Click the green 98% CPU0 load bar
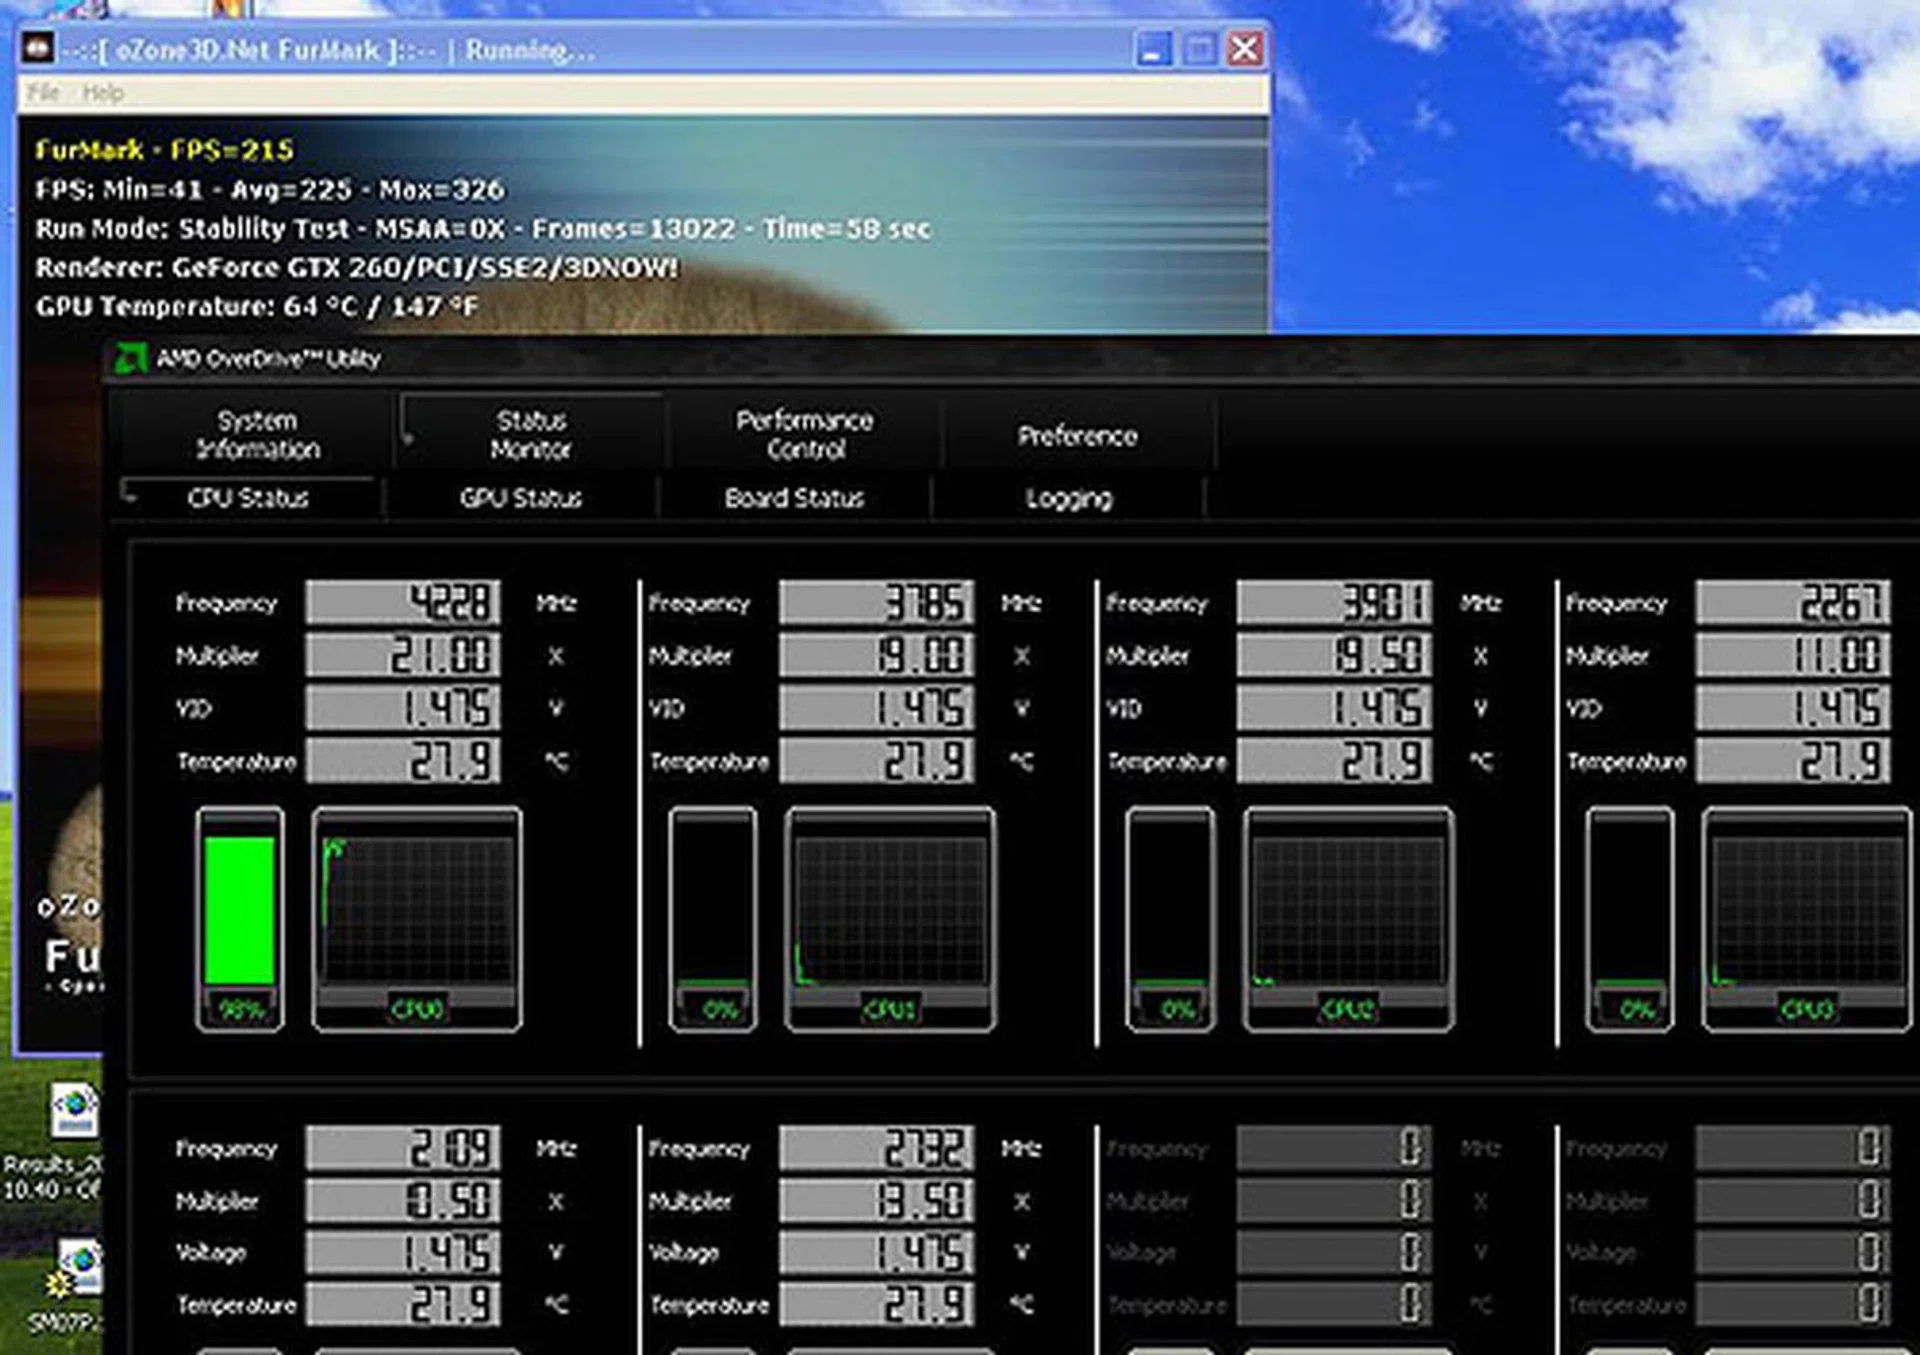The width and height of the screenshot is (1920, 1355). (x=240, y=910)
